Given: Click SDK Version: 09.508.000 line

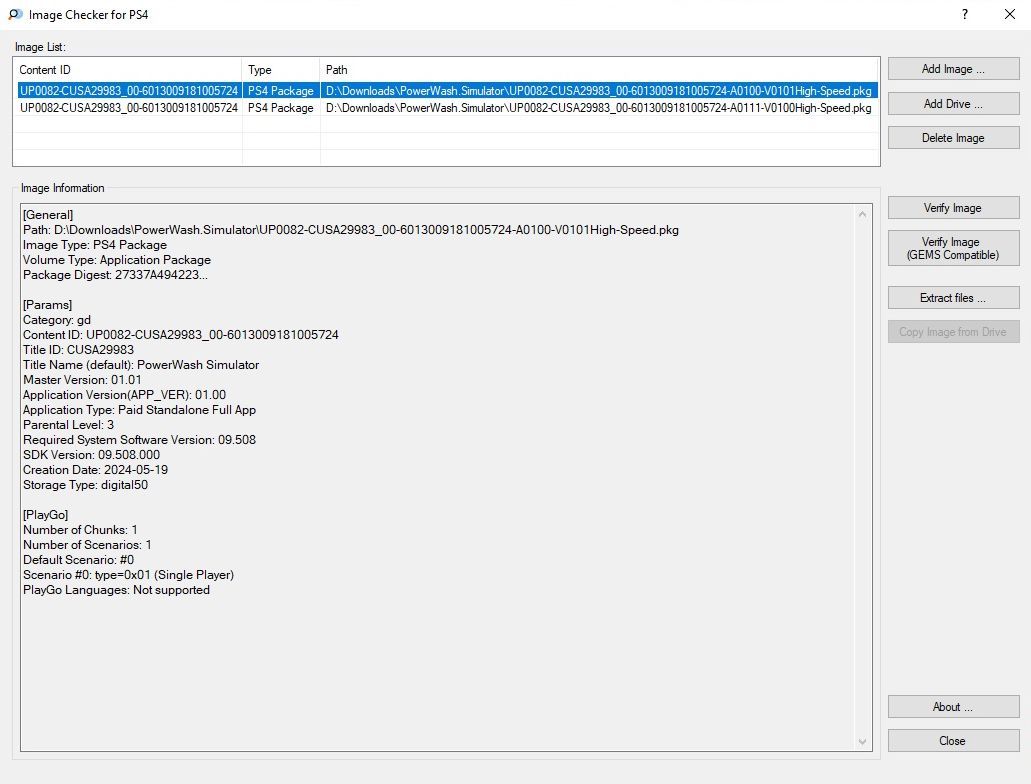Looking at the screenshot, I should pos(91,455).
